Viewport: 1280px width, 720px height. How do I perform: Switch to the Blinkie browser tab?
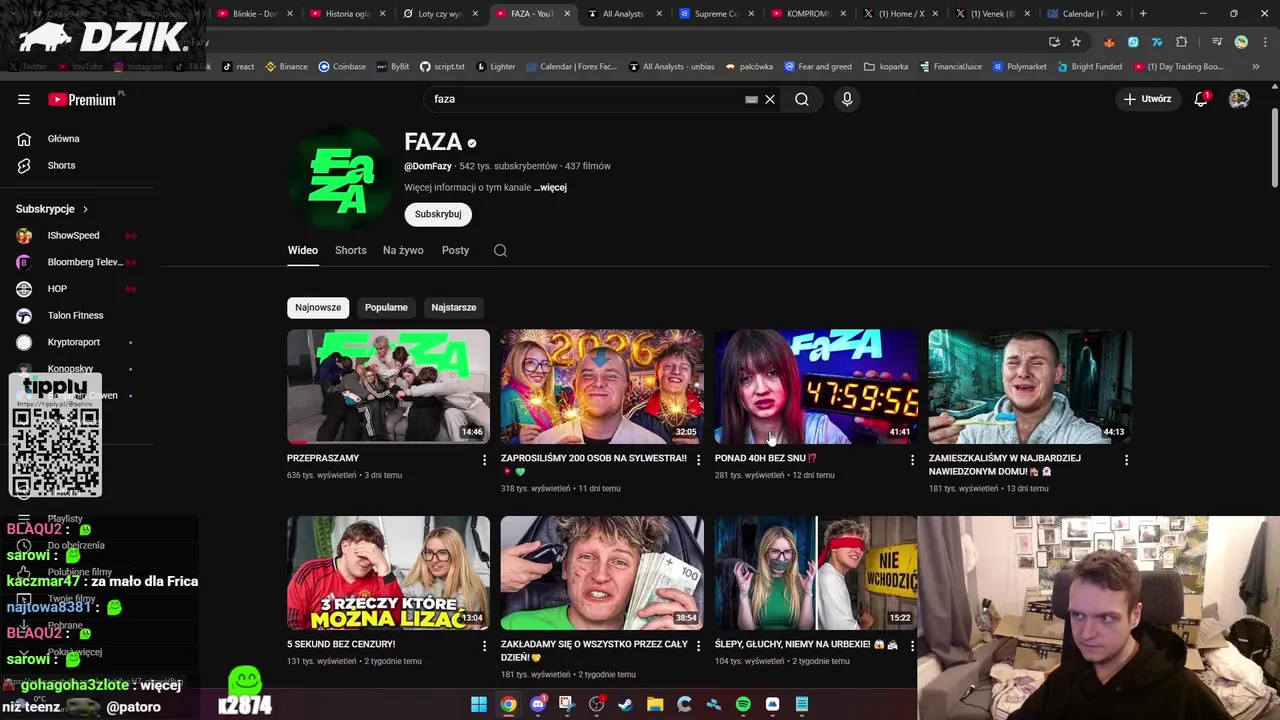point(256,14)
